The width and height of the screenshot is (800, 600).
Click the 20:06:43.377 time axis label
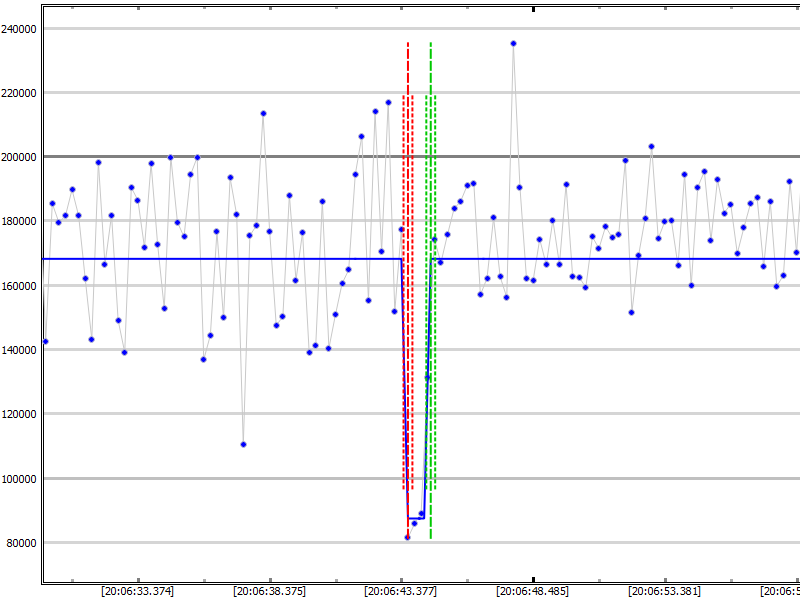pos(401,591)
